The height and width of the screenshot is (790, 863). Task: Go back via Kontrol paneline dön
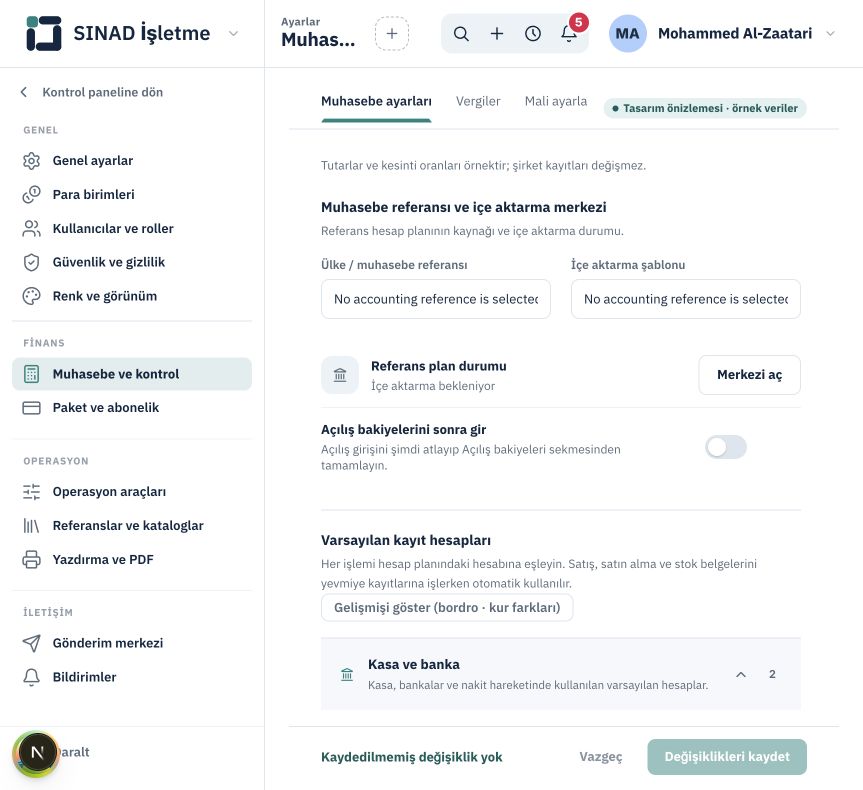coord(92,92)
